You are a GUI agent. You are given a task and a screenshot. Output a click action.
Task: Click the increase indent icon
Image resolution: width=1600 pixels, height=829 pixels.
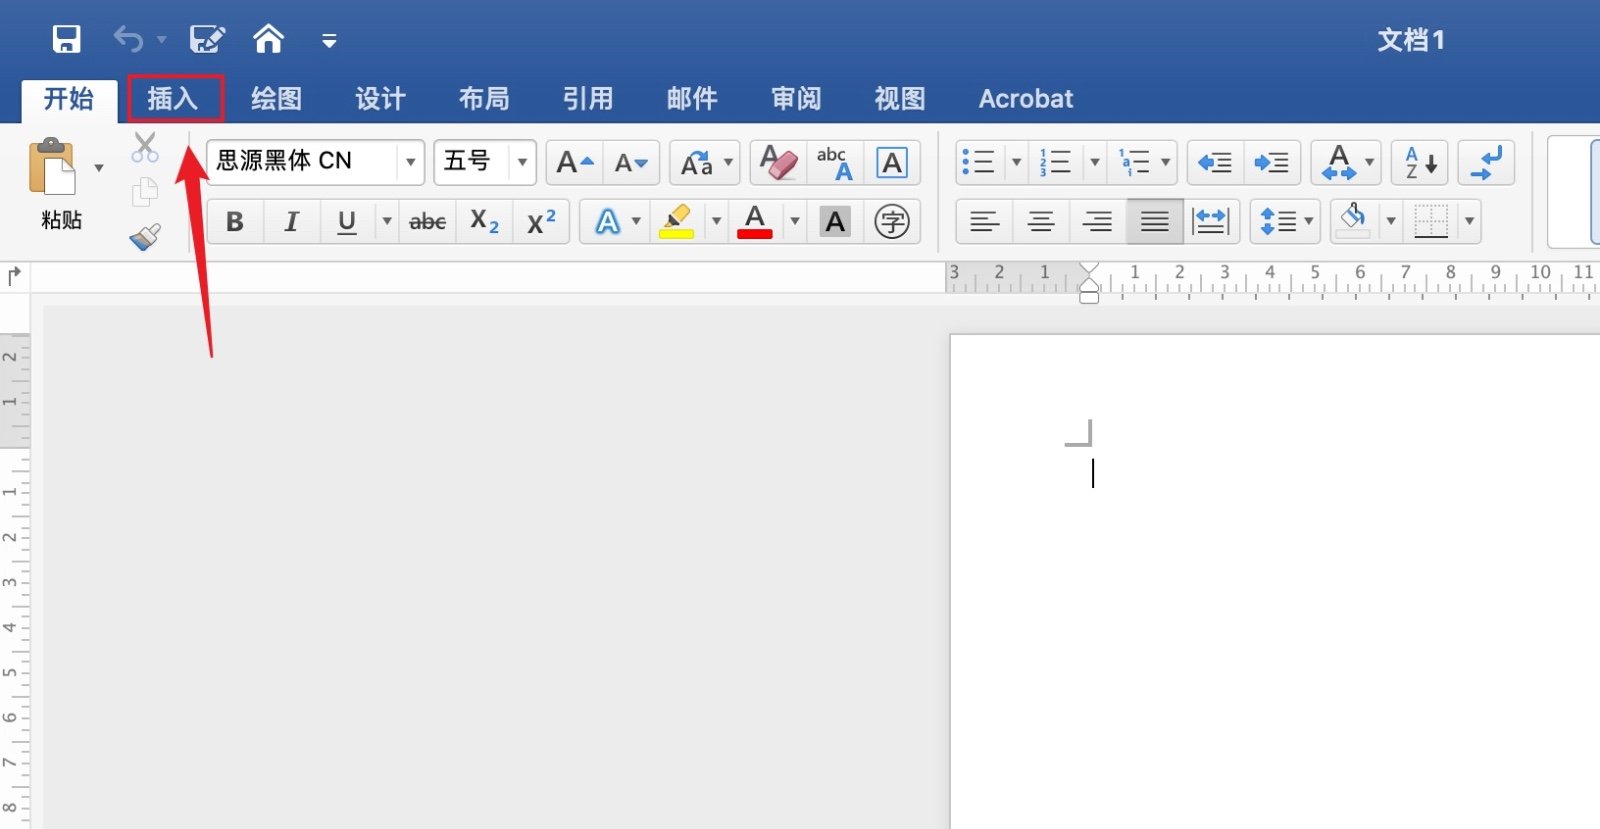click(x=1272, y=162)
